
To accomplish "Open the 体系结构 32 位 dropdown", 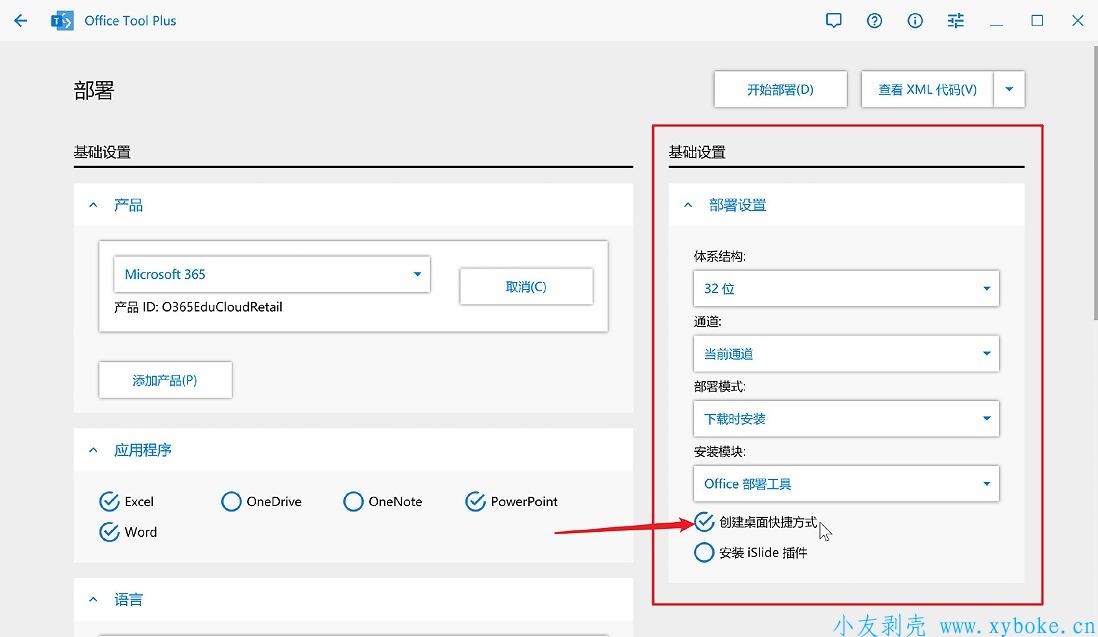I will point(845,288).
